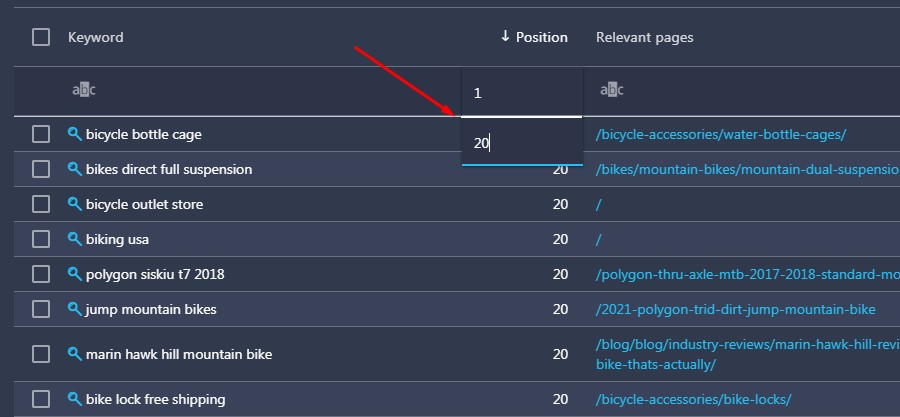Click search icon beside biking usa

pyautogui.click(x=75, y=239)
